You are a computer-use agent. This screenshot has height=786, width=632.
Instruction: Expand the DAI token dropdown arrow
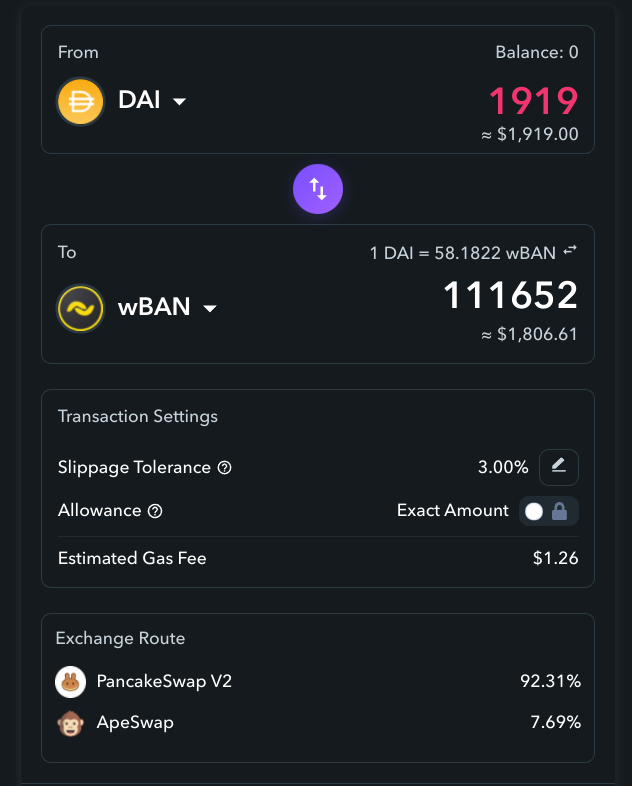179,102
